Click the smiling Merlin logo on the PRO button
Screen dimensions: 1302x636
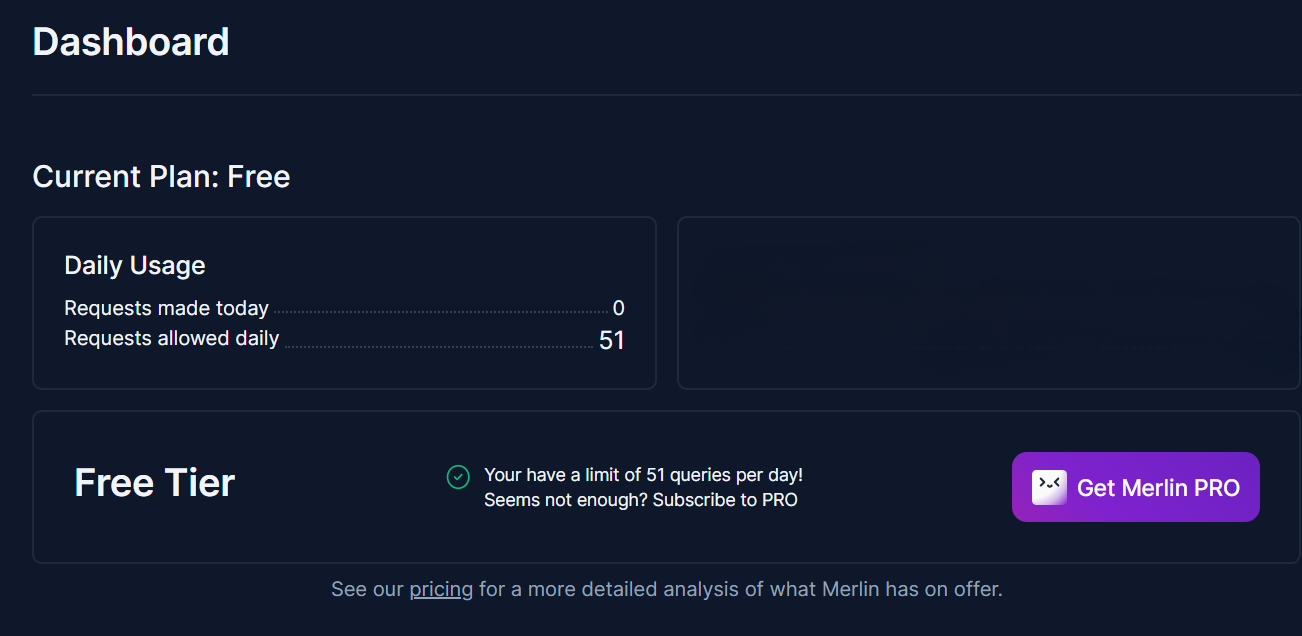tap(1048, 486)
